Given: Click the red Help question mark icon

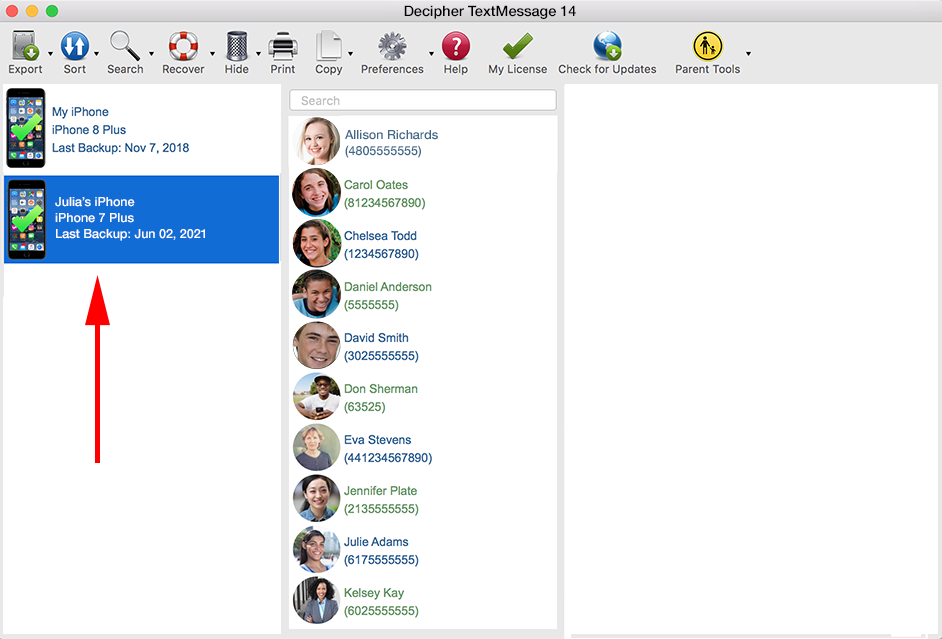Looking at the screenshot, I should coord(456,46).
